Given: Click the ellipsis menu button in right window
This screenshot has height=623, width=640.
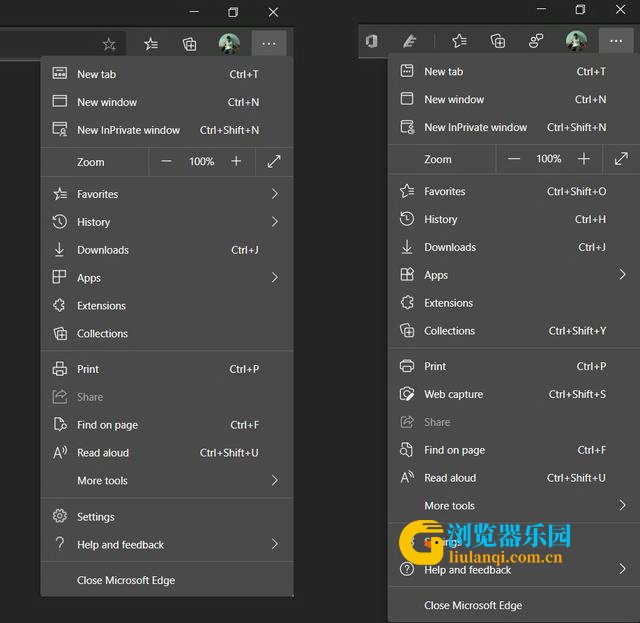Looking at the screenshot, I should (x=616, y=41).
